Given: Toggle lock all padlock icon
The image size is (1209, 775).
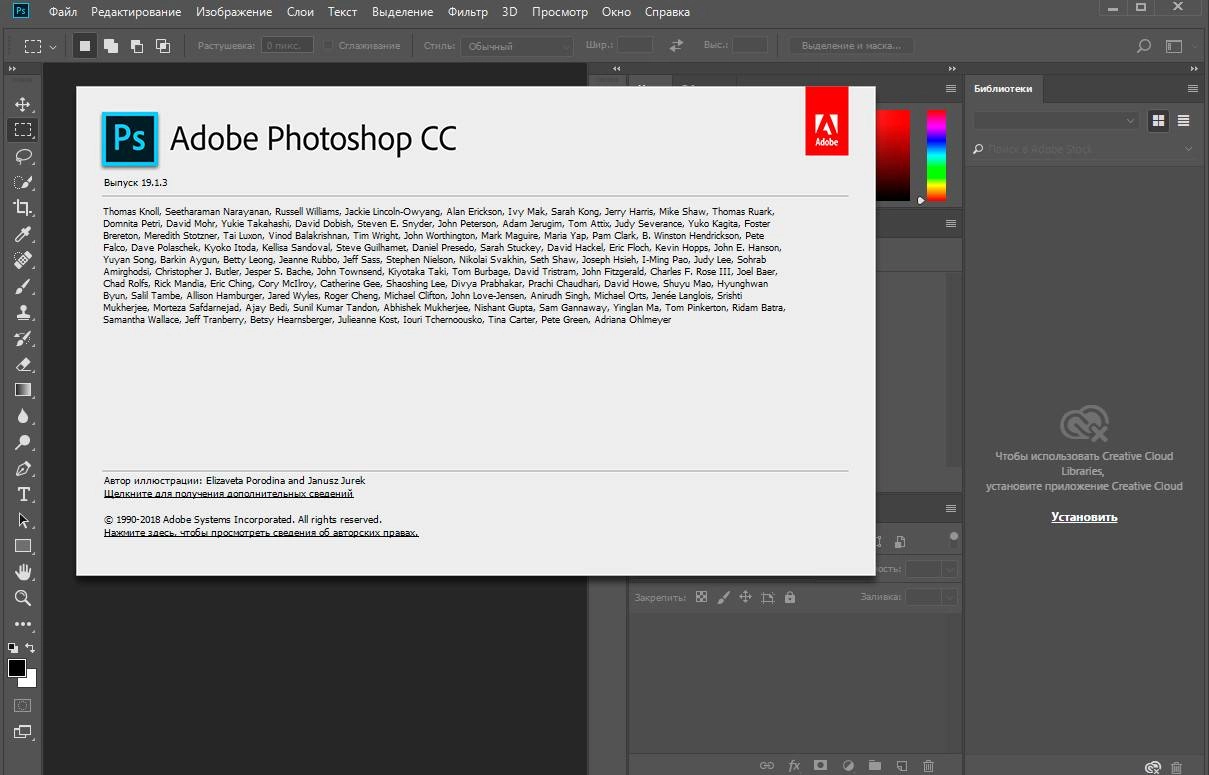Looking at the screenshot, I should pyautogui.click(x=790, y=597).
